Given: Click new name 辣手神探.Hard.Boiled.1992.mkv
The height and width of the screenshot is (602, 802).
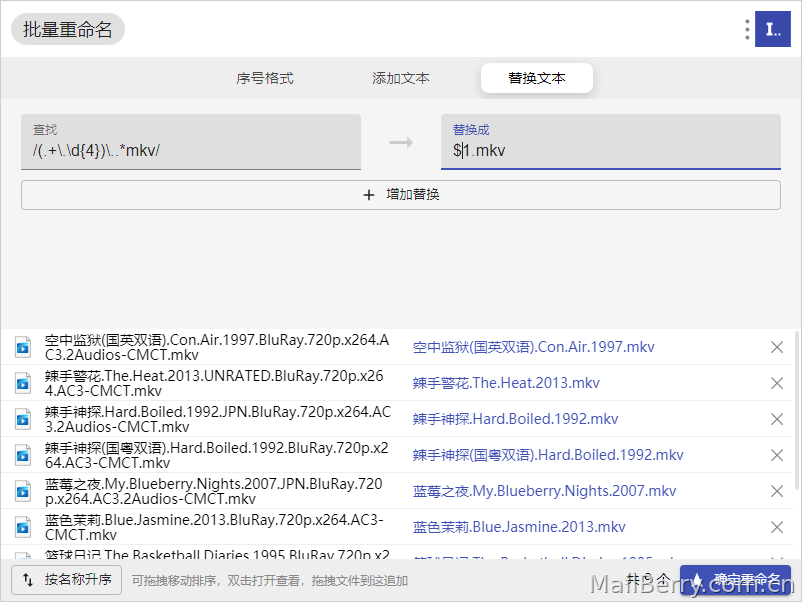Looking at the screenshot, I should (516, 419).
